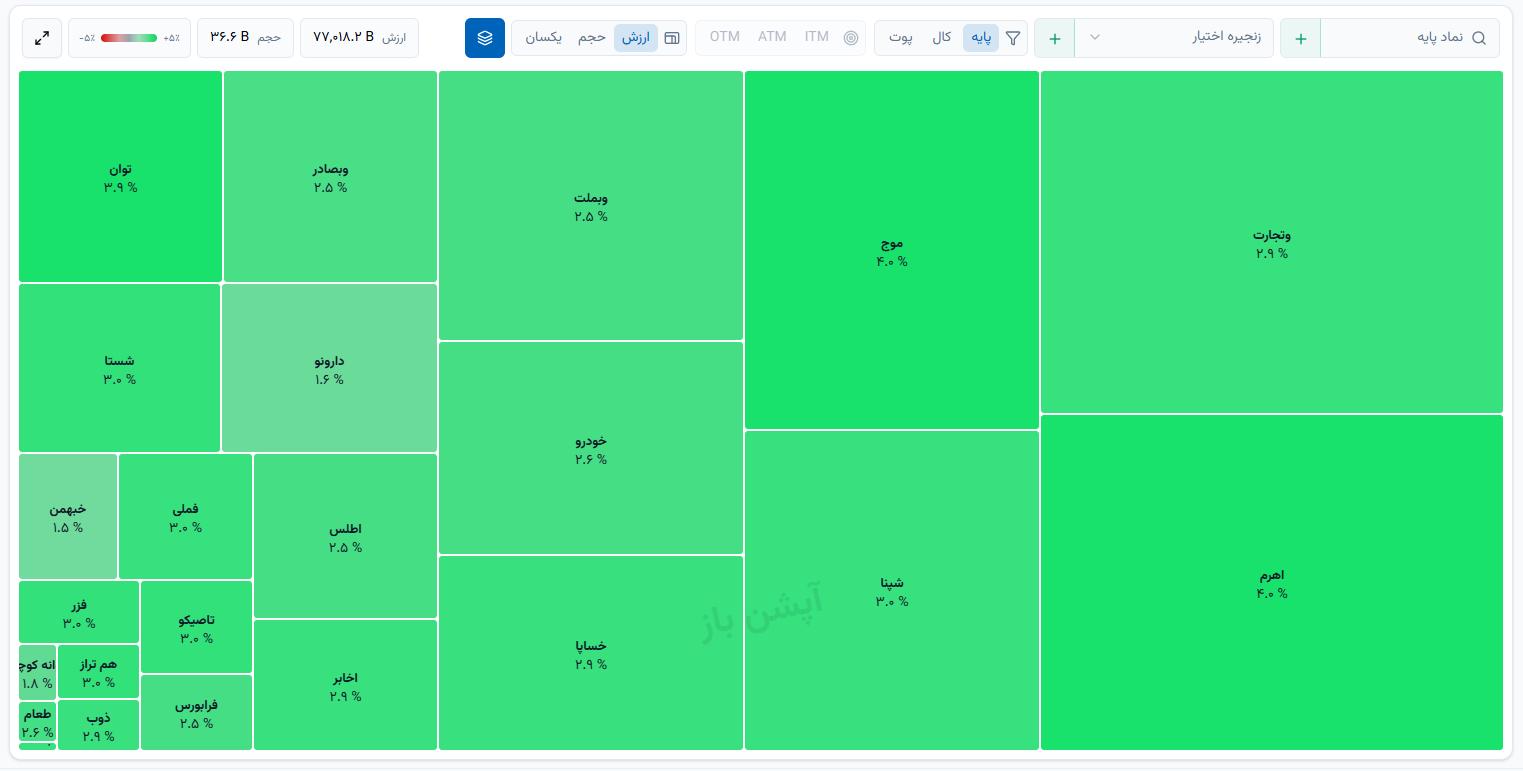Click the دارونو tile showing 1.6%

[x=329, y=368]
